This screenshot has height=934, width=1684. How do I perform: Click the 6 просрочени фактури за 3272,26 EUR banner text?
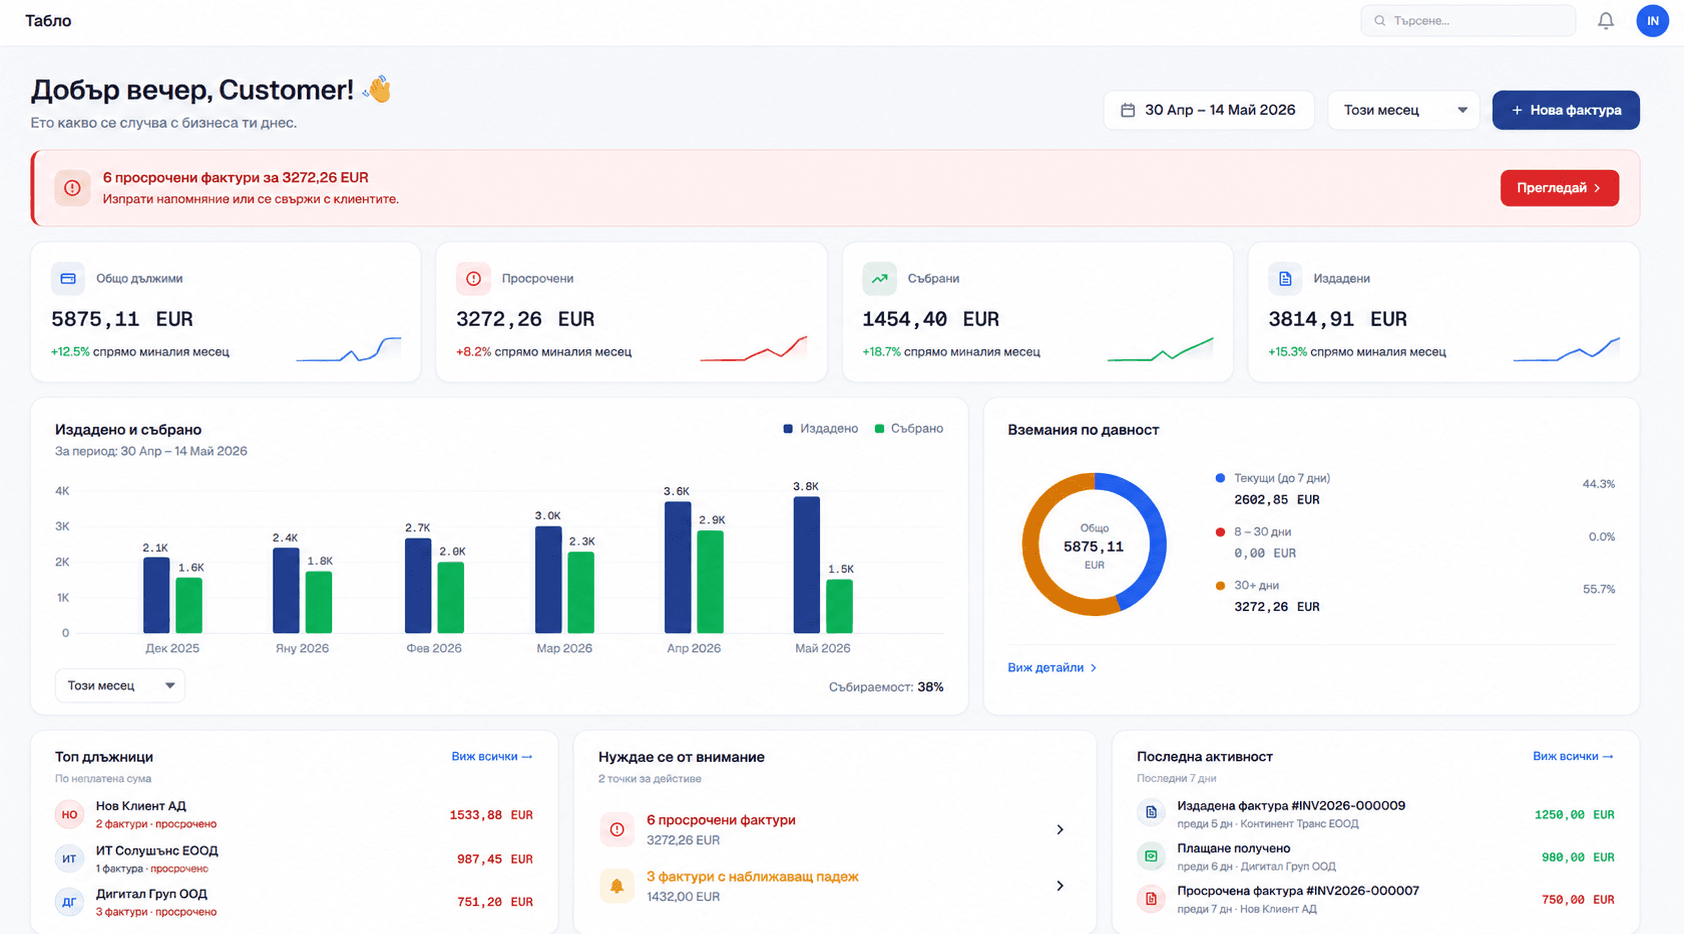tap(236, 177)
